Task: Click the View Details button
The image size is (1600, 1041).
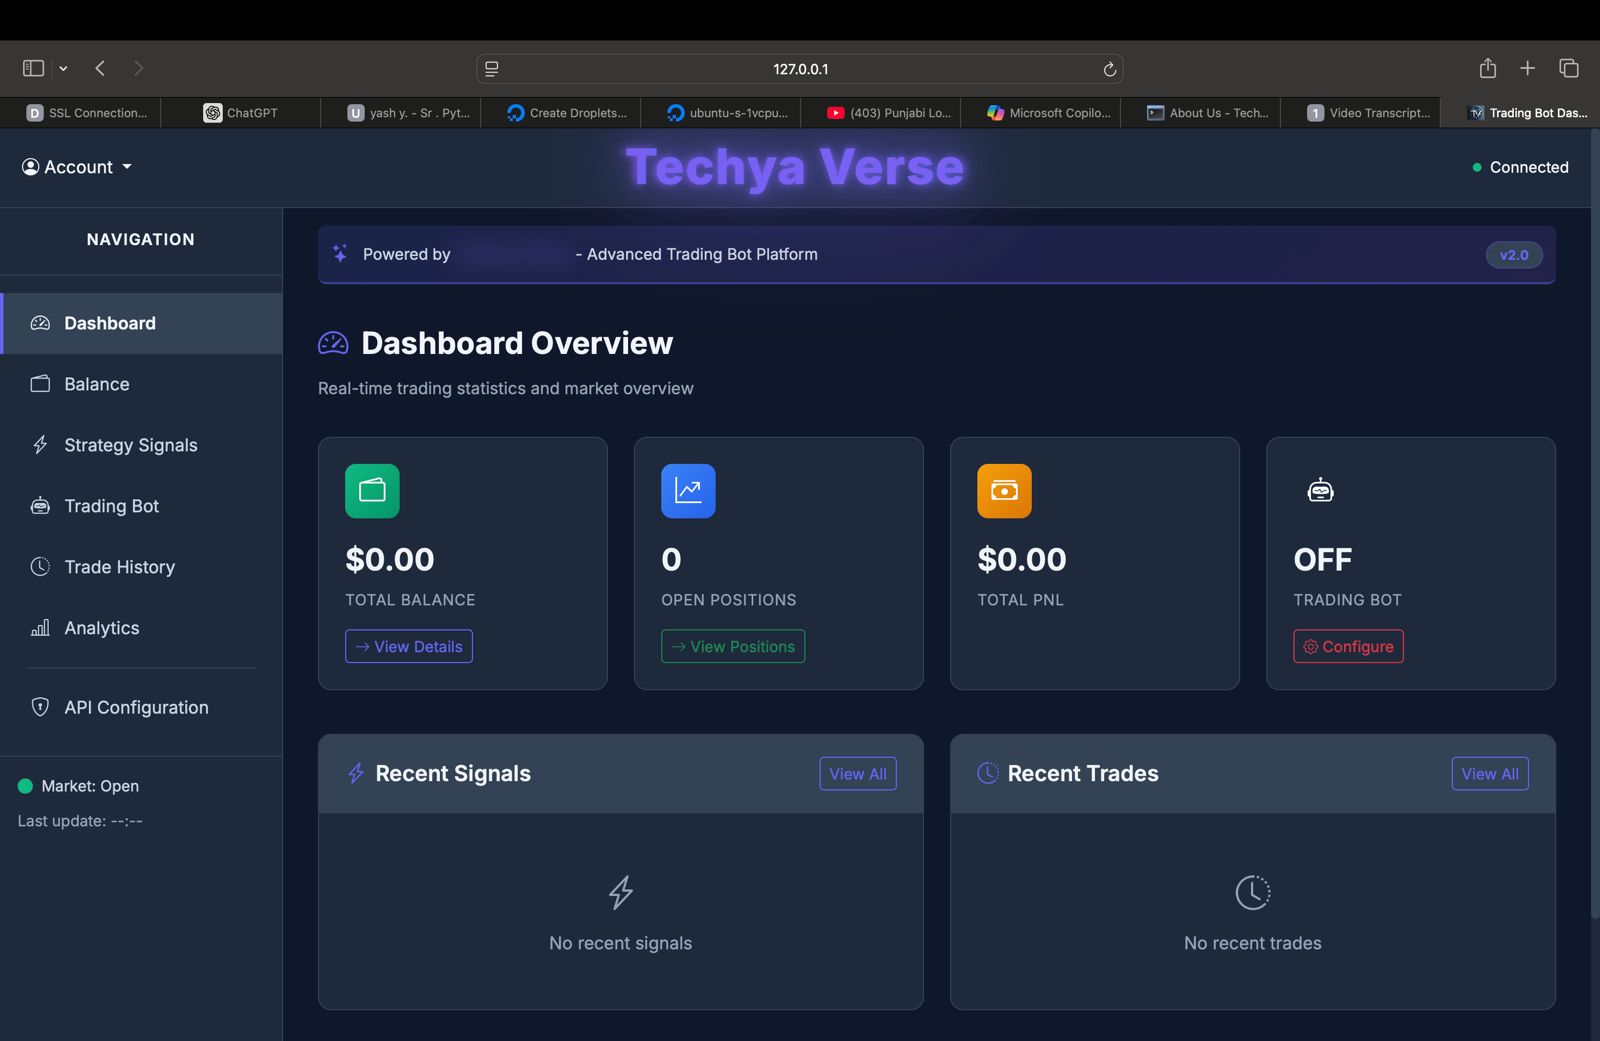Action: 409,646
